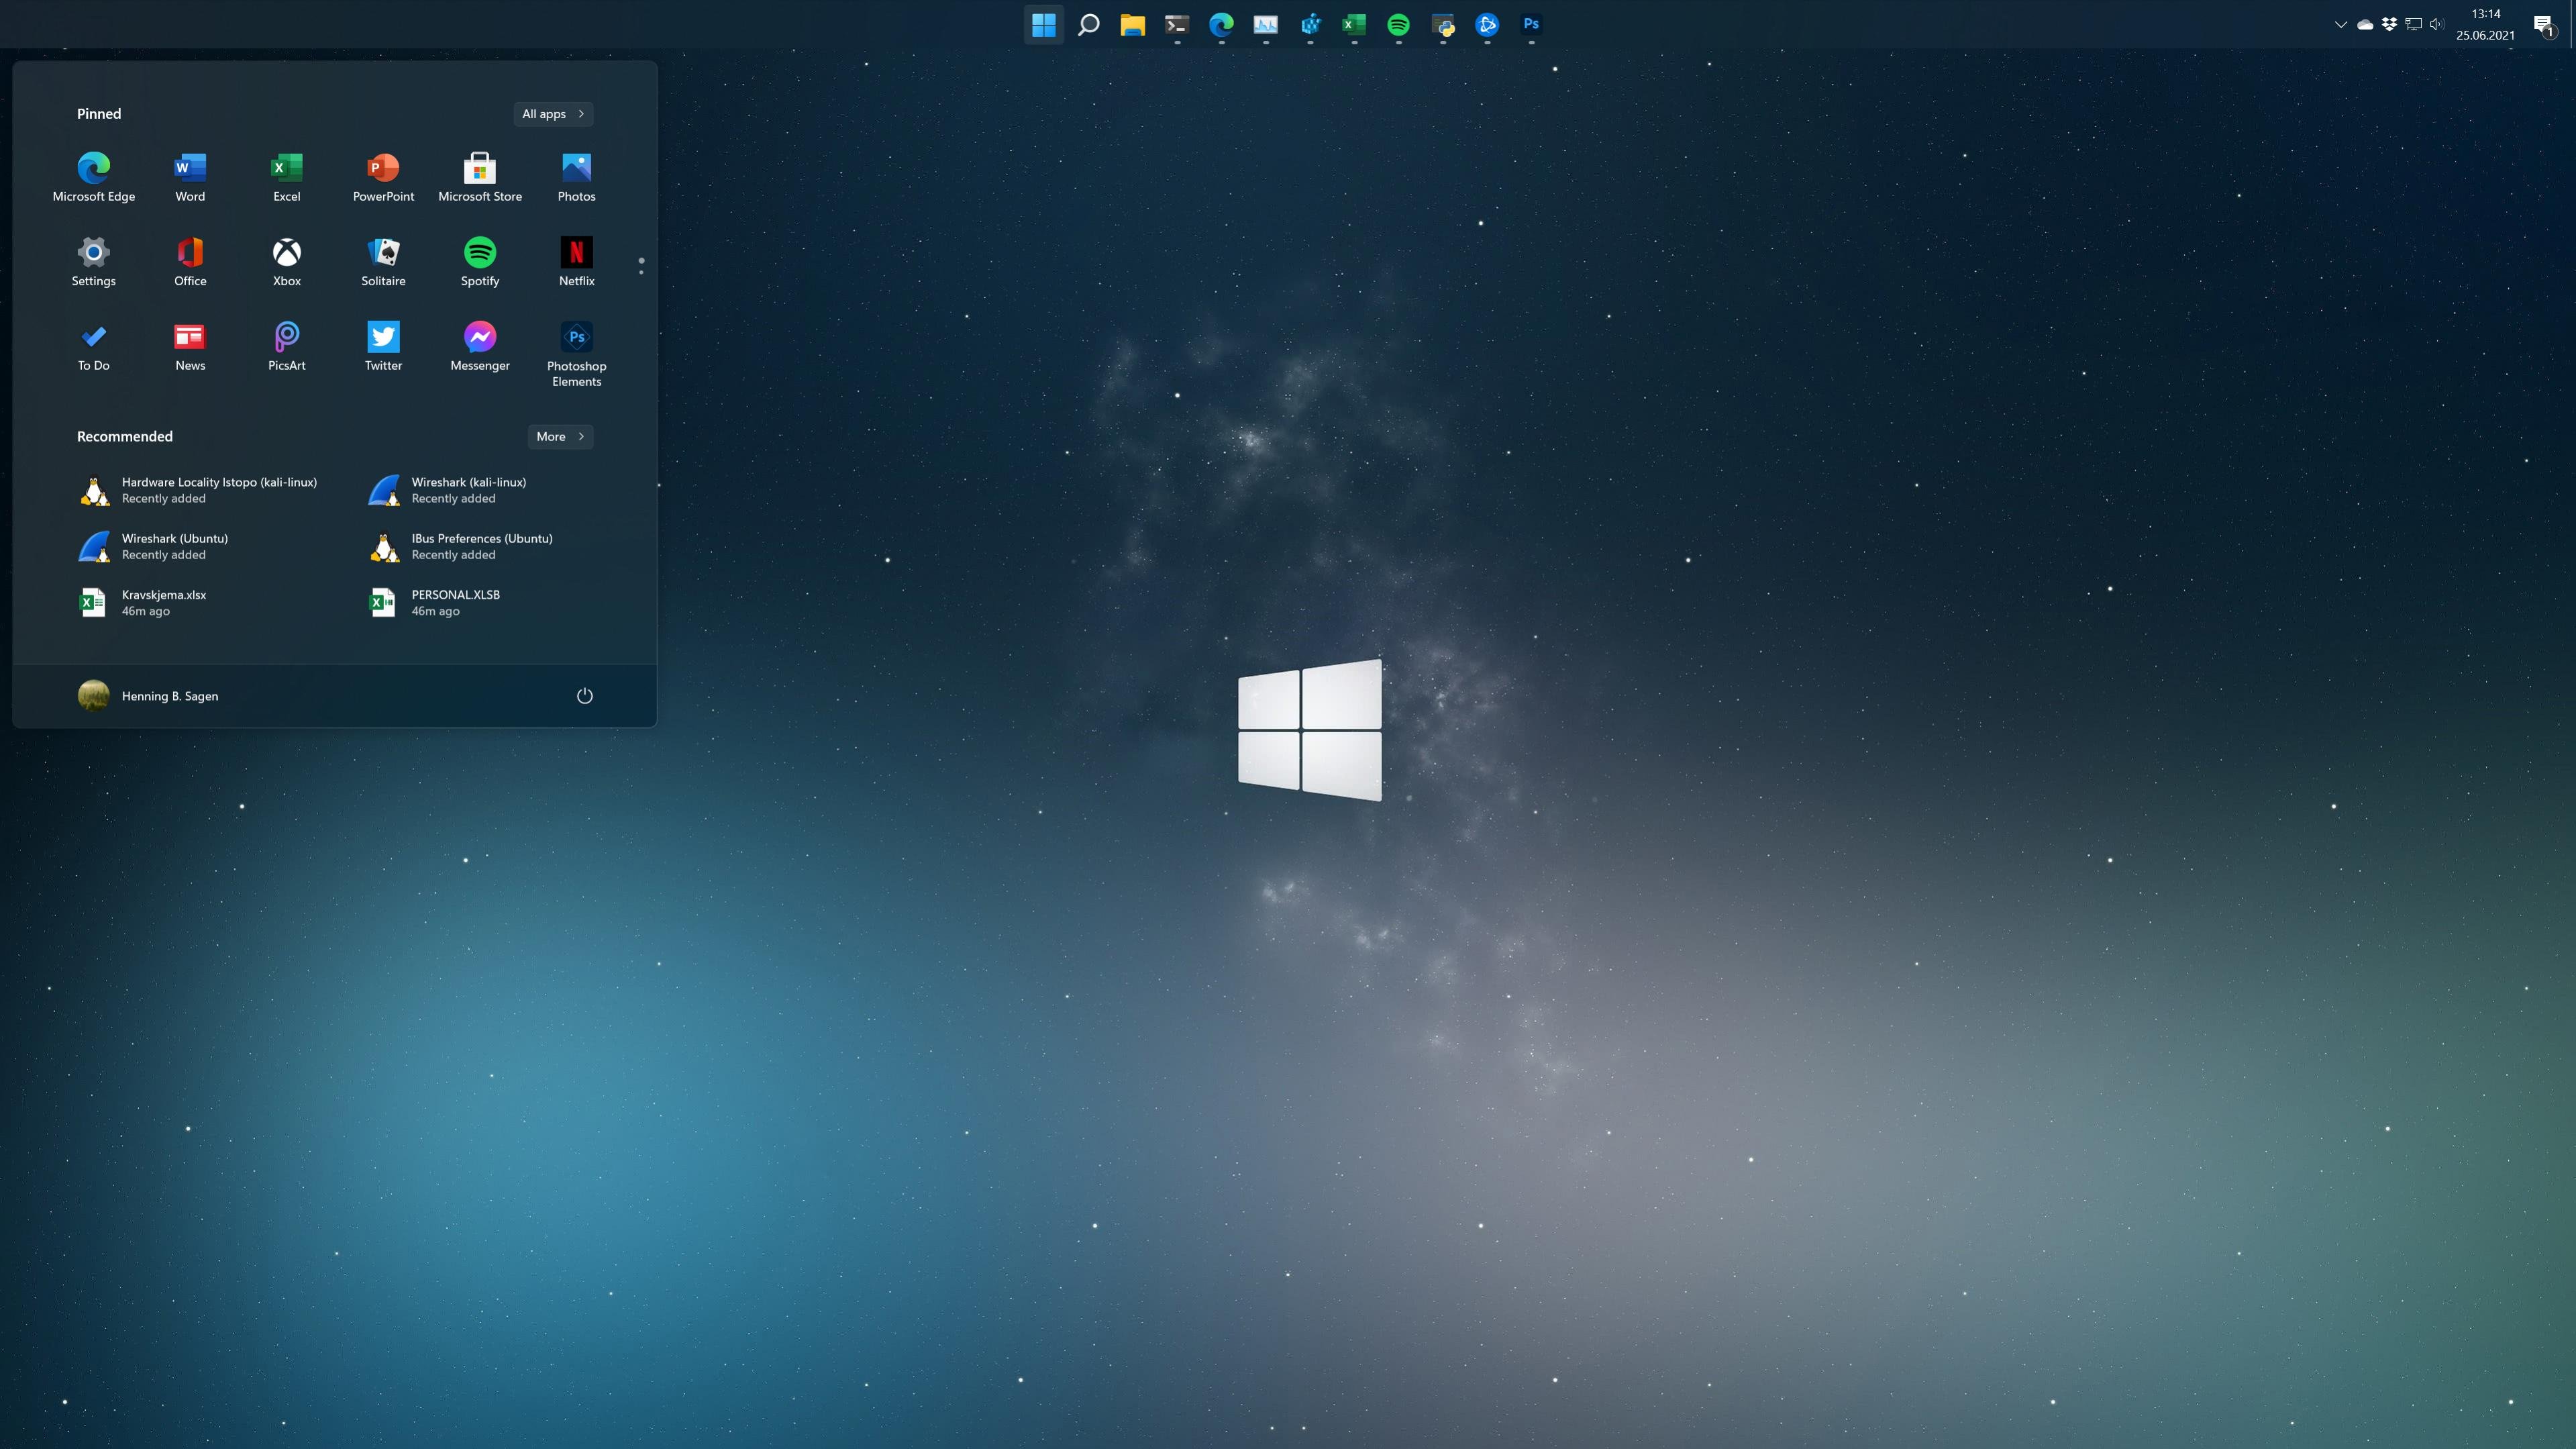The width and height of the screenshot is (2576, 1449).
Task: Open the To Do pinned app
Action: click(94, 347)
